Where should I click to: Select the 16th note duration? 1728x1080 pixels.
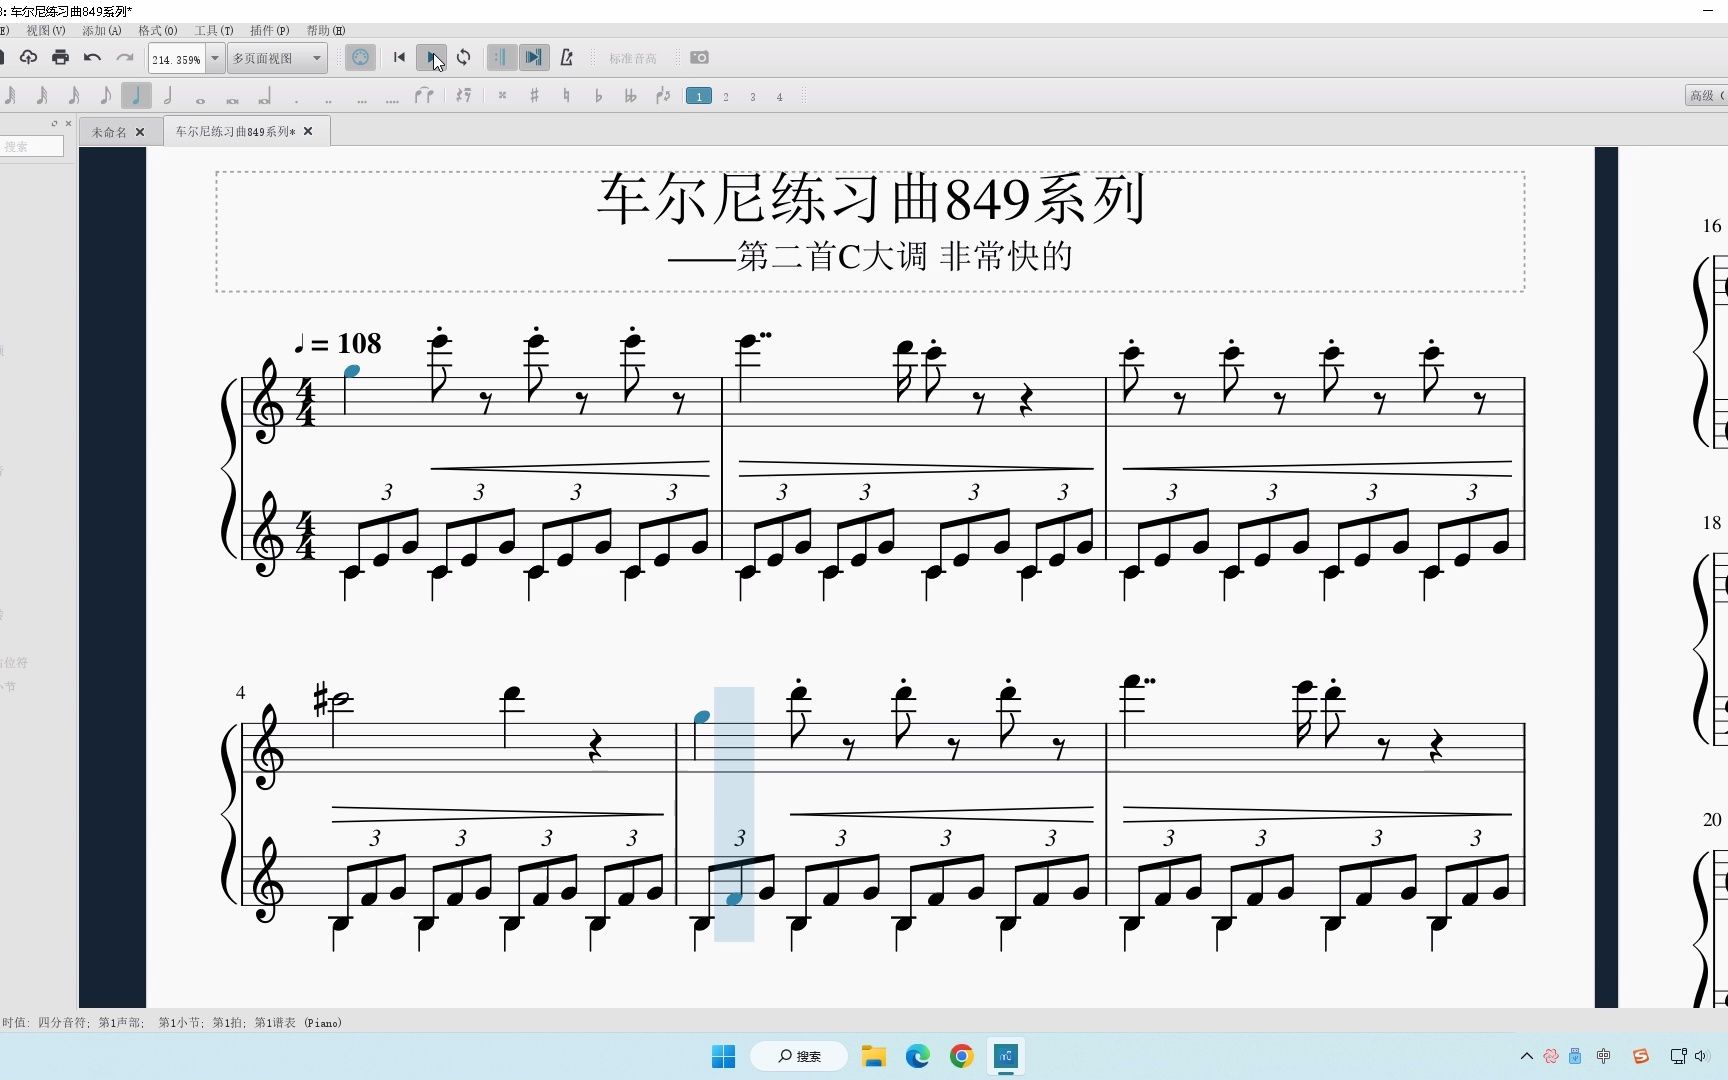coord(73,96)
